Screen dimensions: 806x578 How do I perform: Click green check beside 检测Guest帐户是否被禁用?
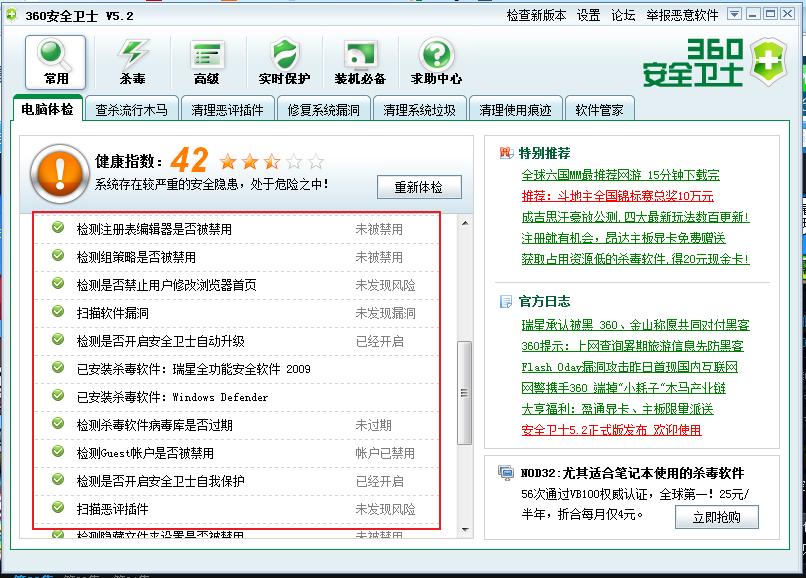point(58,452)
